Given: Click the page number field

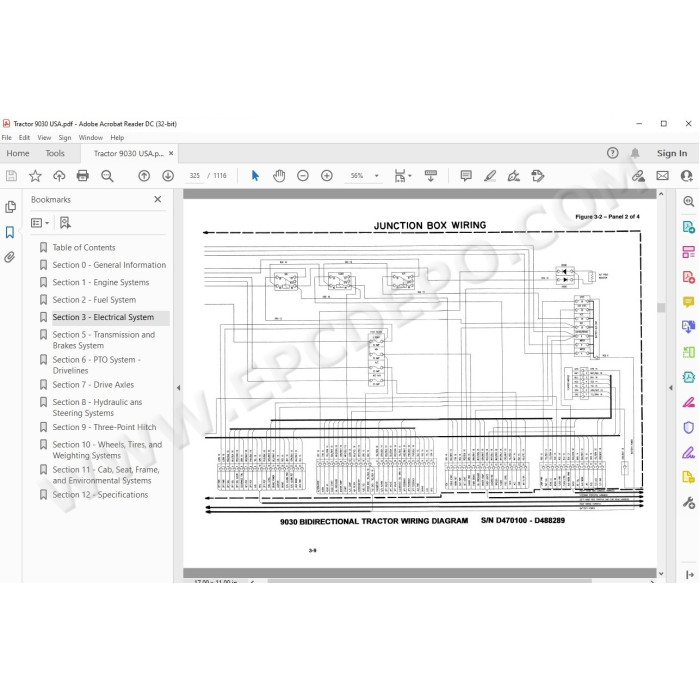Looking at the screenshot, I should (195, 176).
